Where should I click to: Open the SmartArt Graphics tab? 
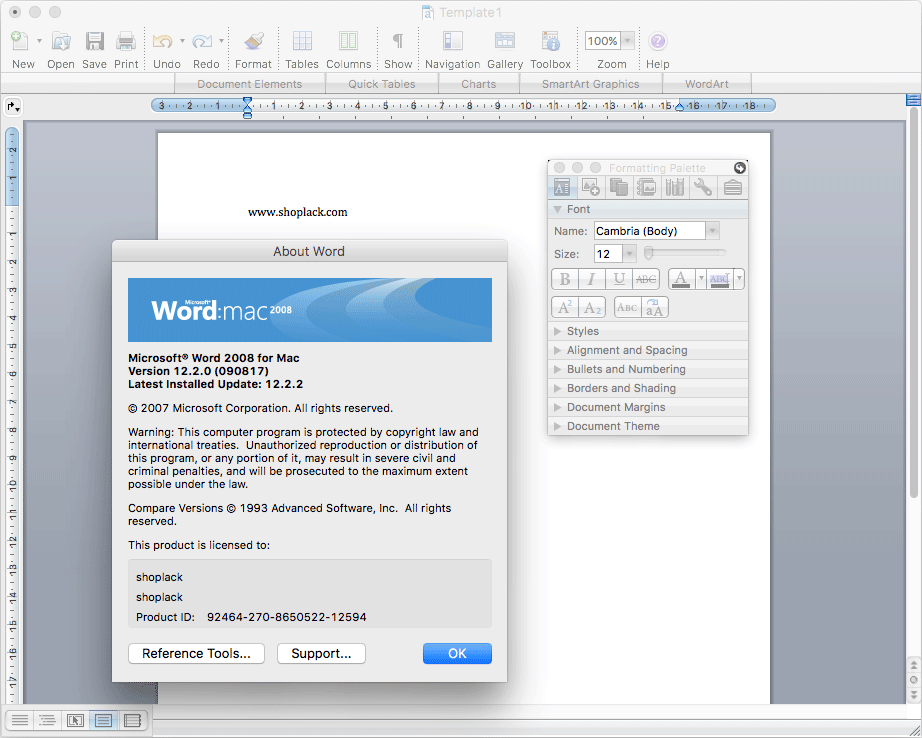[x=590, y=84]
